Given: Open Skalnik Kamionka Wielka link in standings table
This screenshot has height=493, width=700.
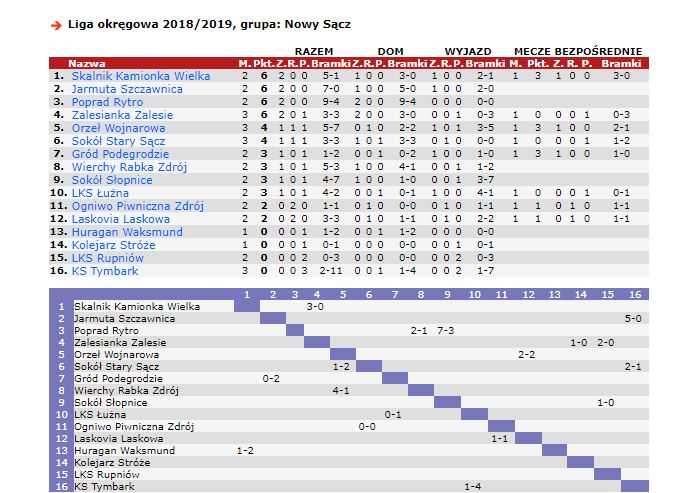Looking at the screenshot, I should pos(139,76).
